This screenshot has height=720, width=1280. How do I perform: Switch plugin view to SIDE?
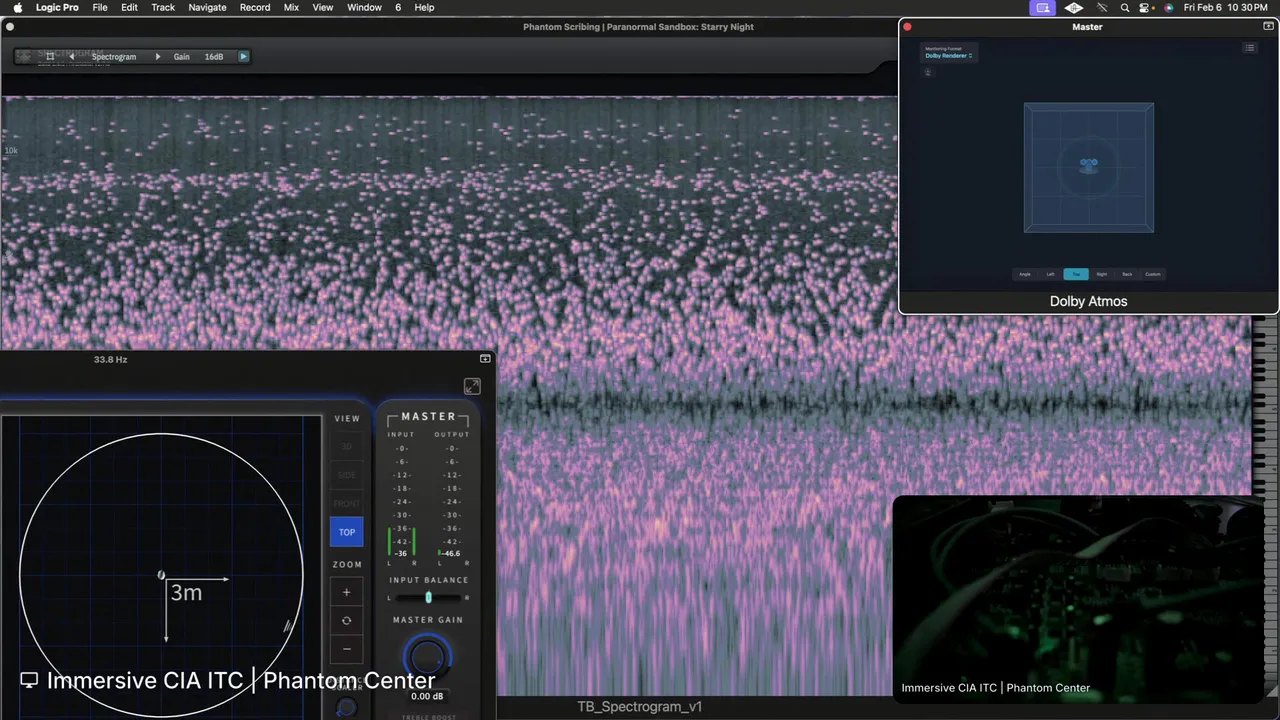(347, 475)
